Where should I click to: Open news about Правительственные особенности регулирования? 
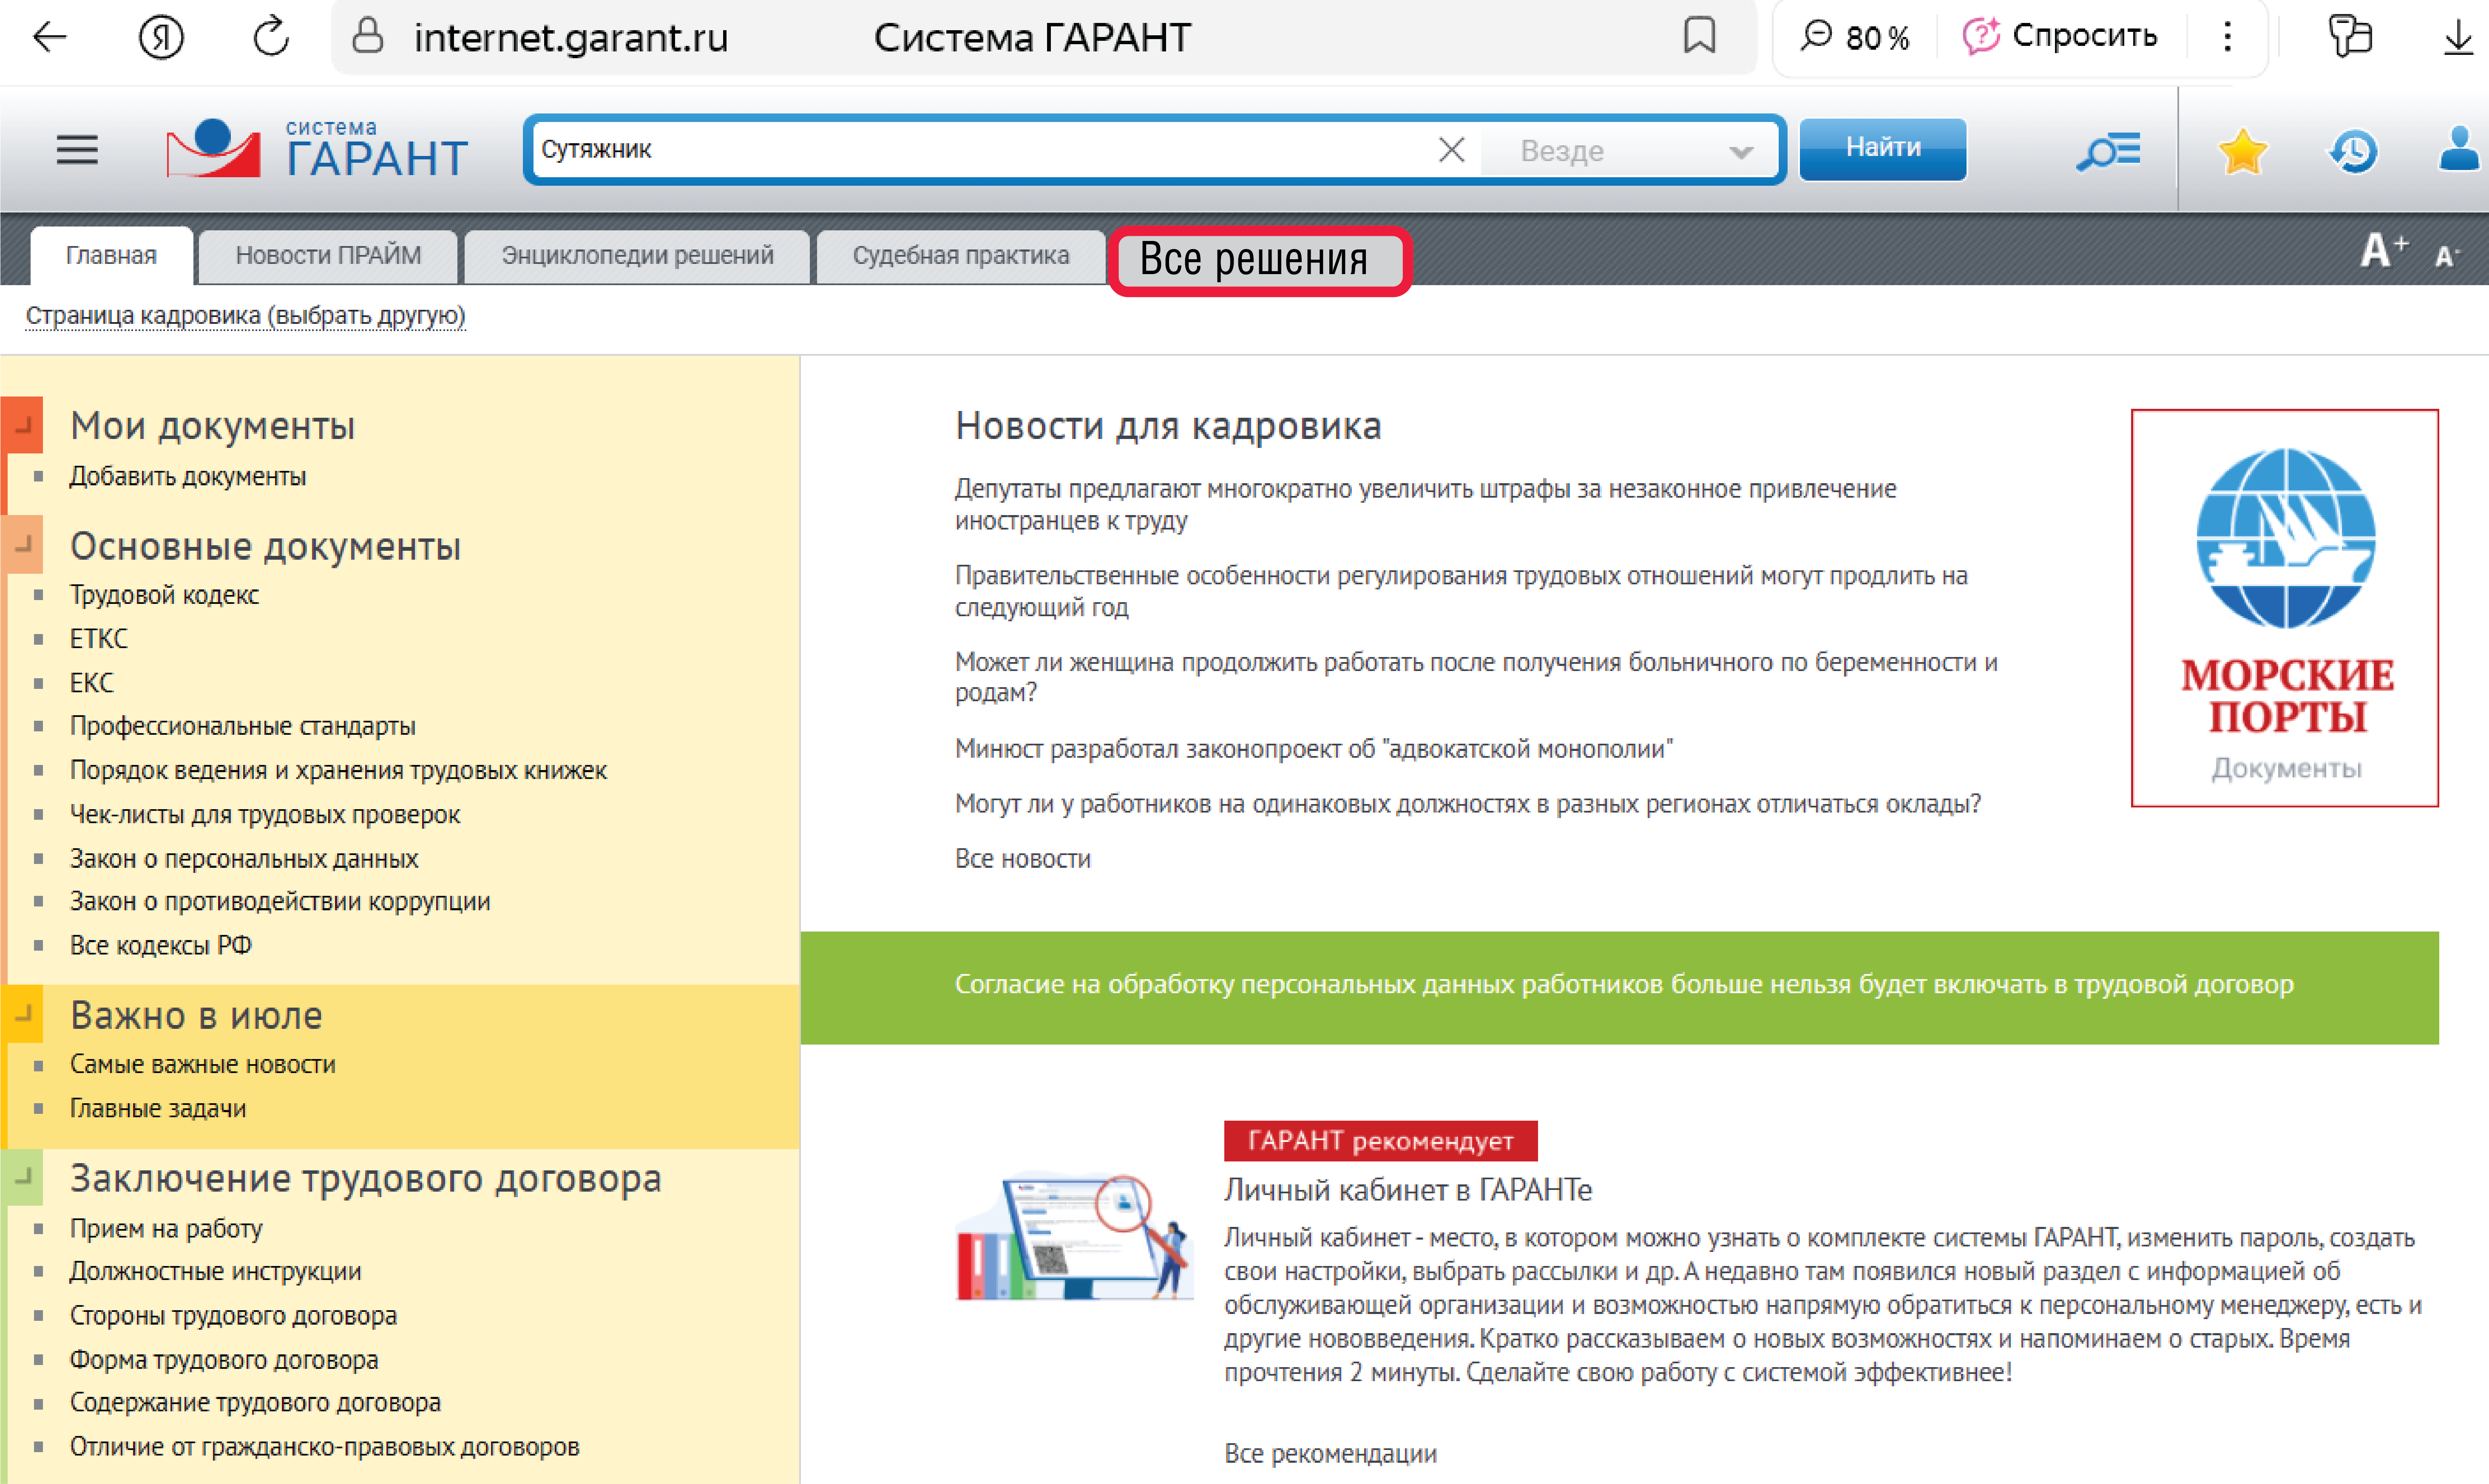[x=1461, y=591]
